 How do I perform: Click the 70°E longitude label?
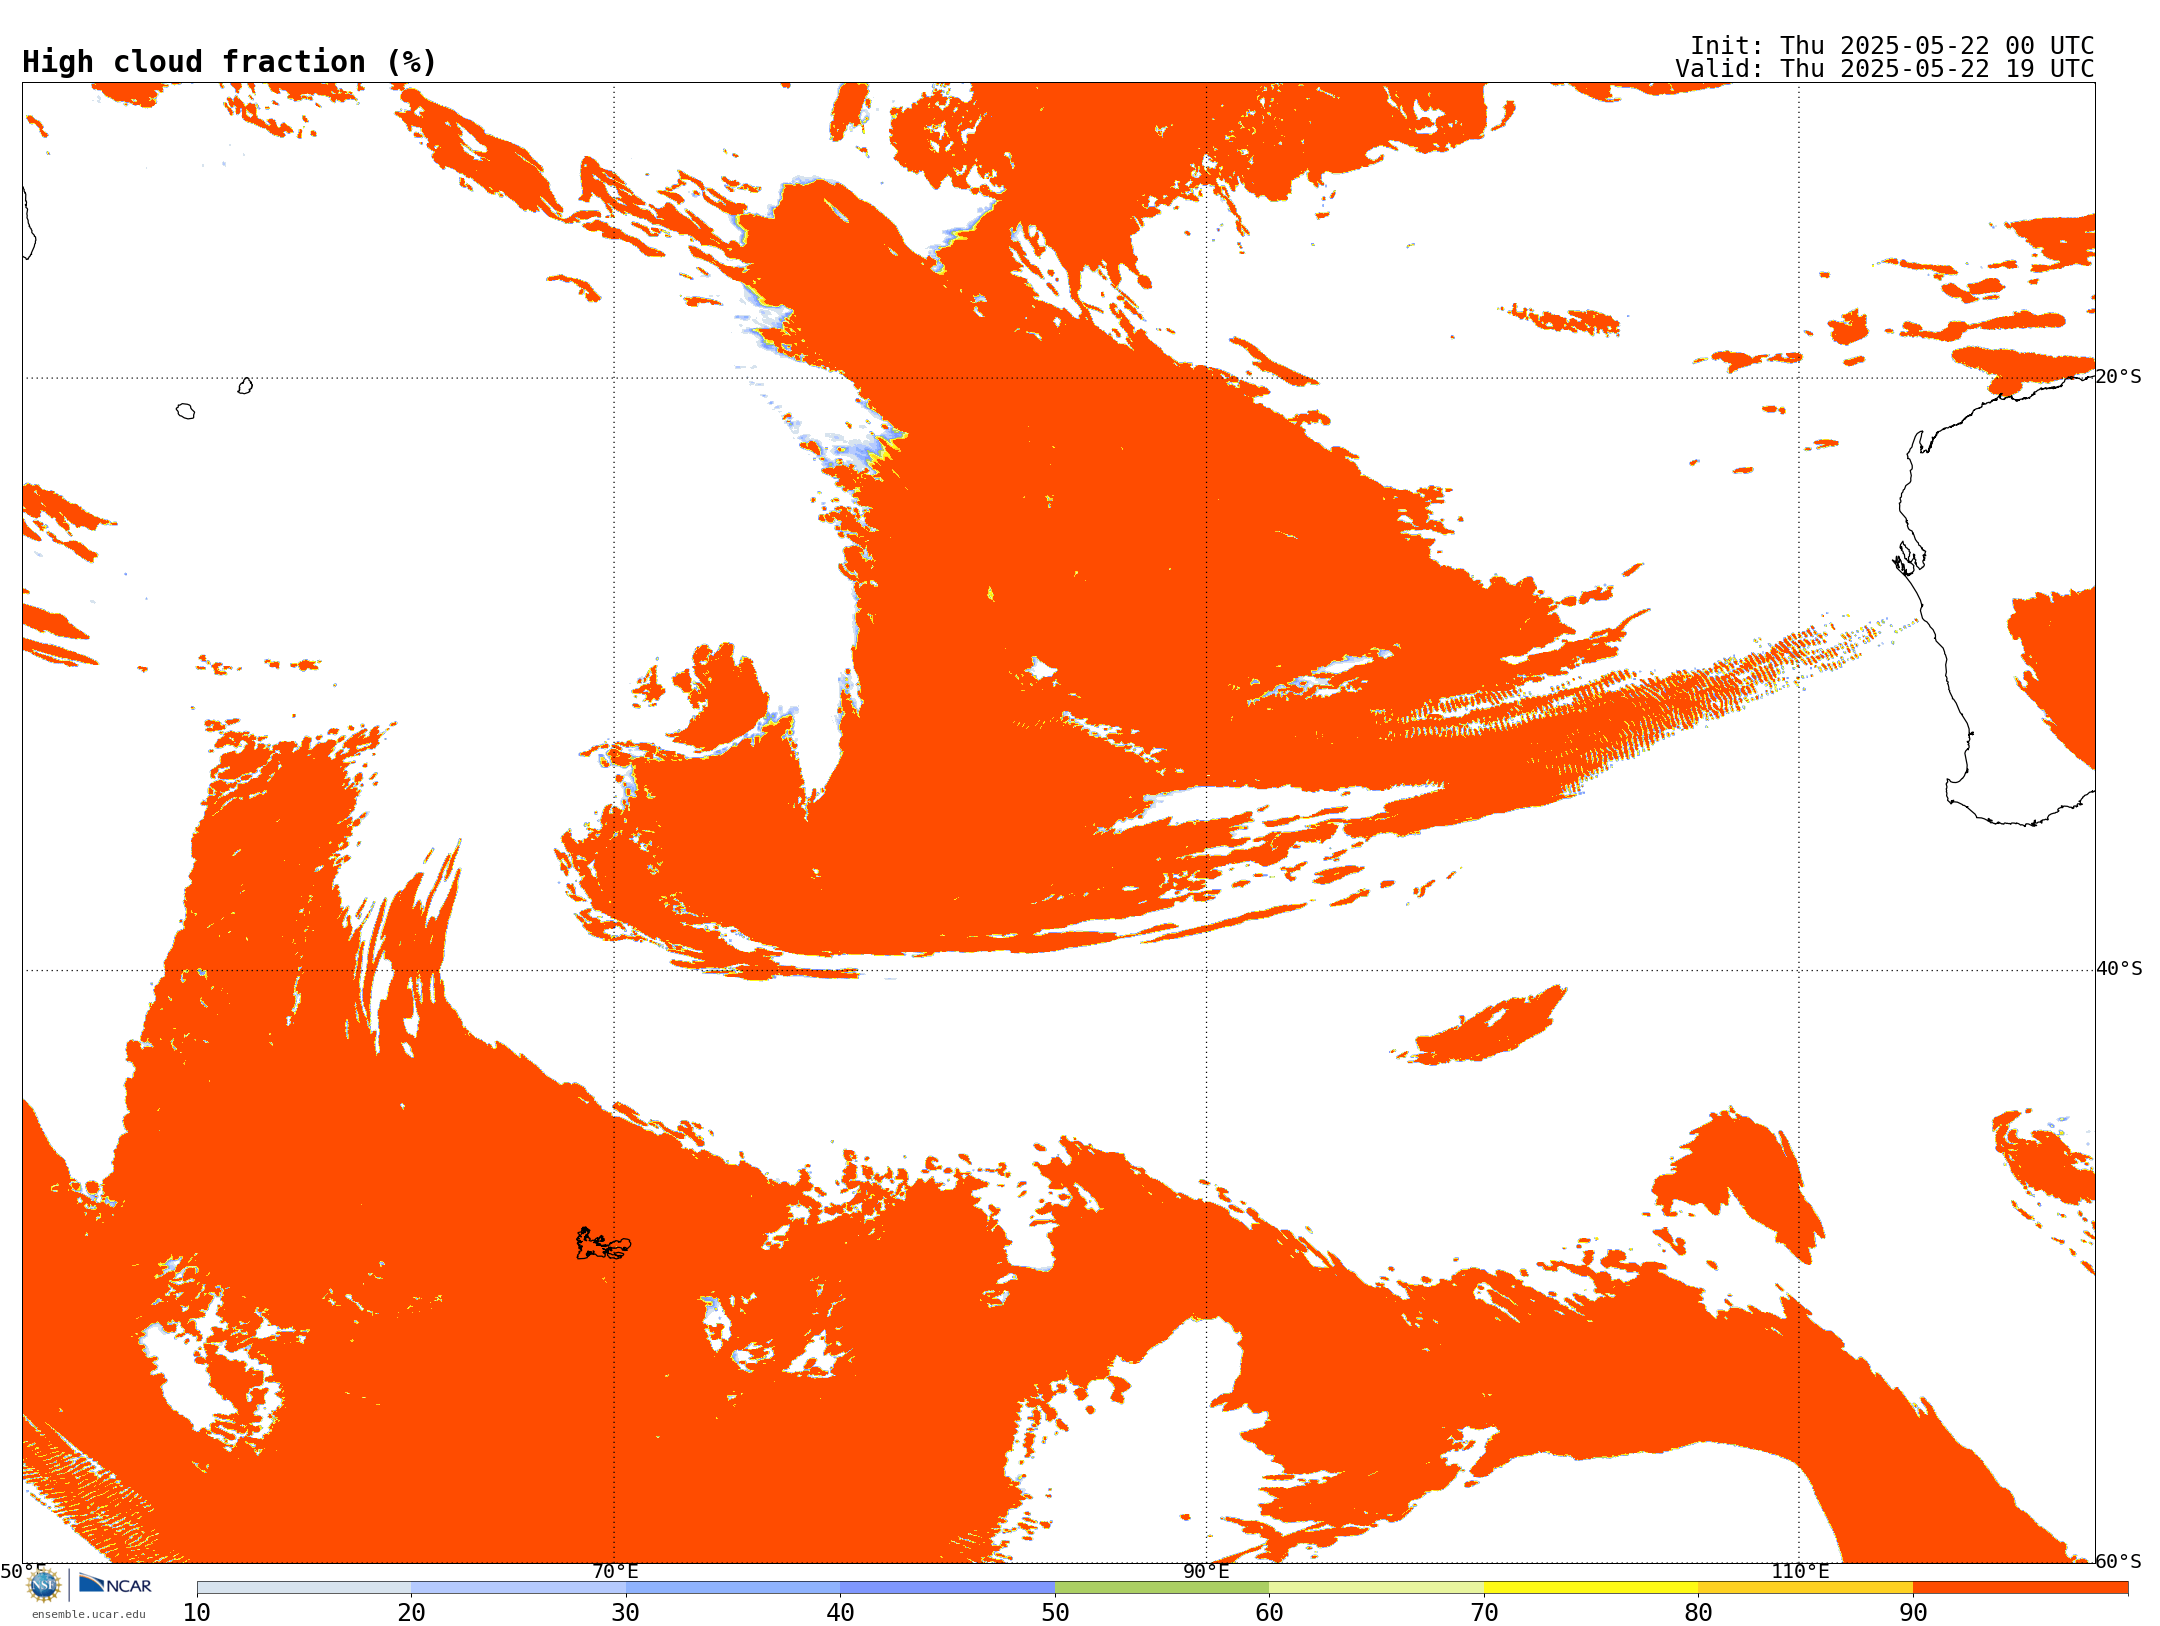pos(615,1571)
